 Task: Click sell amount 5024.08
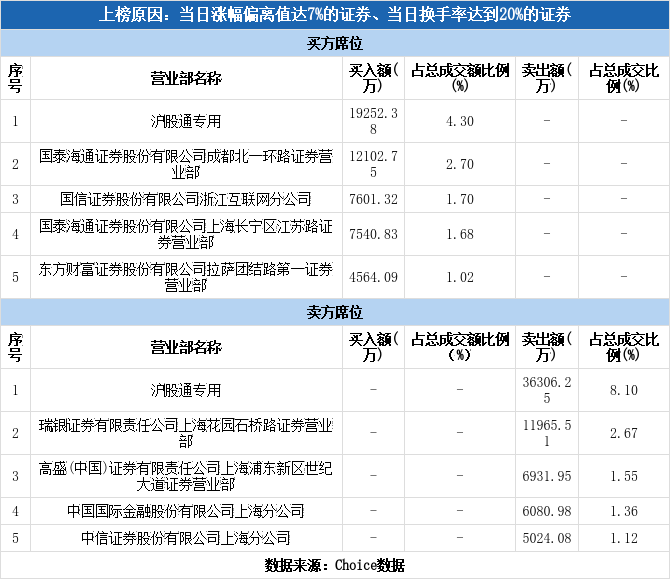coord(547,538)
